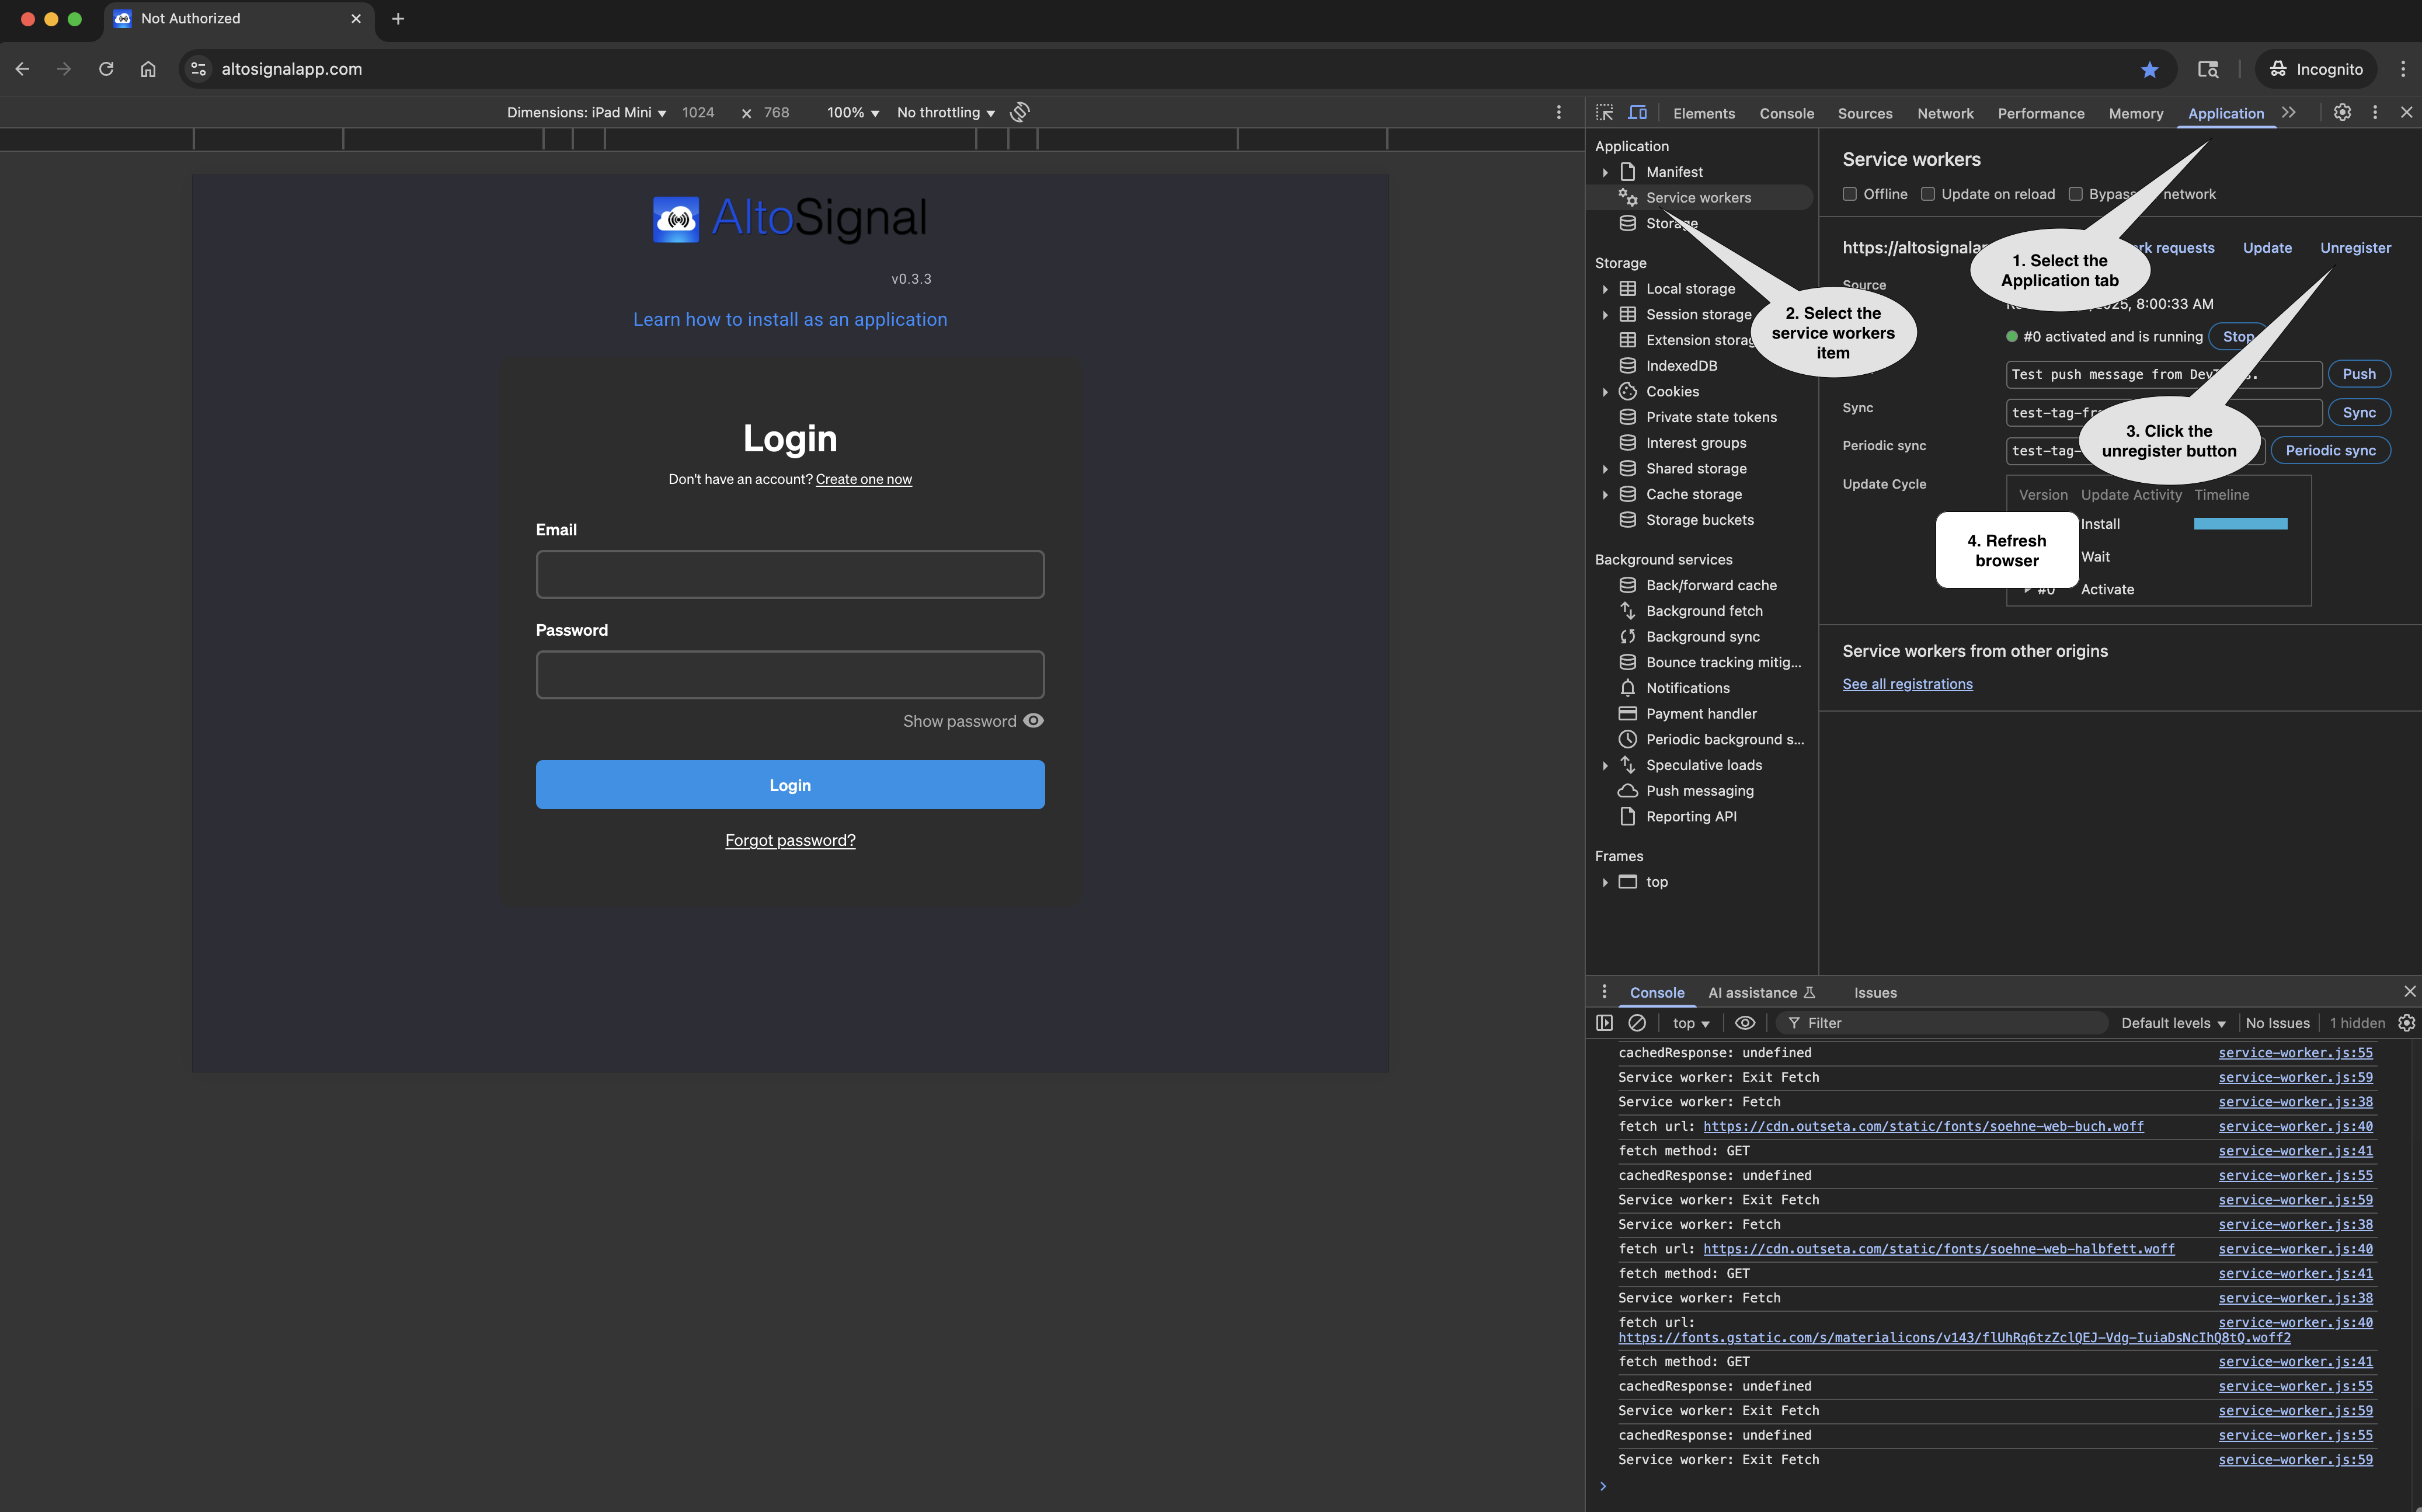Click the Push button

[2358, 373]
